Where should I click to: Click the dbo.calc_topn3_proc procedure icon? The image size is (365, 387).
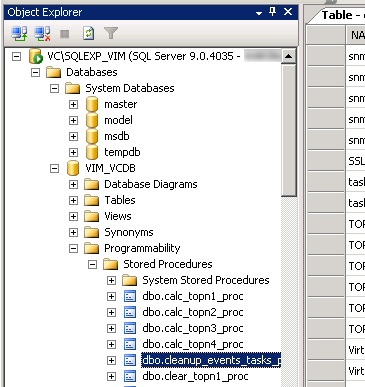pyautogui.click(x=130, y=328)
